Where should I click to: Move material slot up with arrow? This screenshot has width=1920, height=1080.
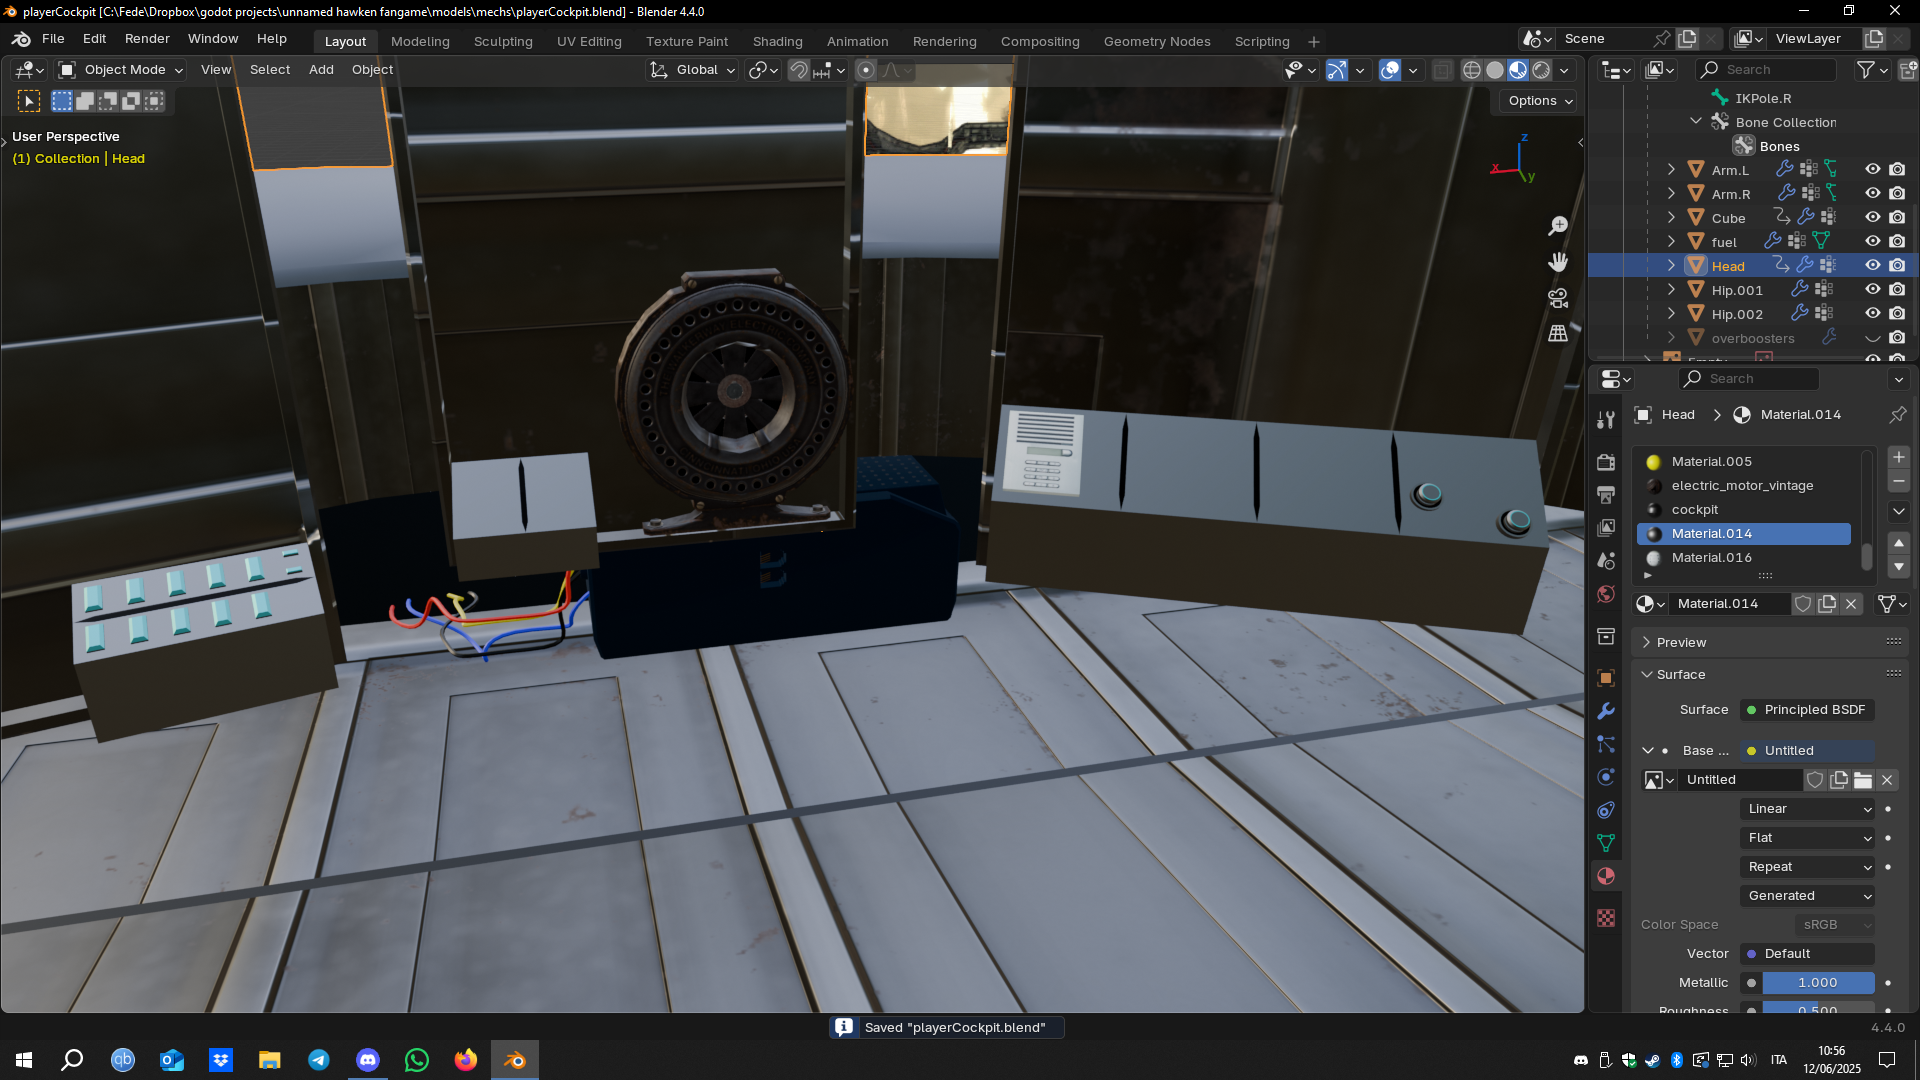click(x=1899, y=543)
